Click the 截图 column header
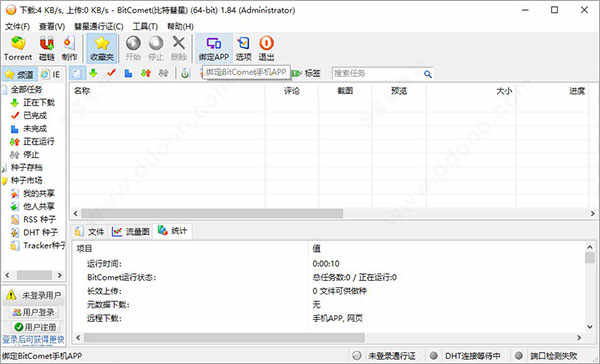The image size is (600, 364). point(345,91)
